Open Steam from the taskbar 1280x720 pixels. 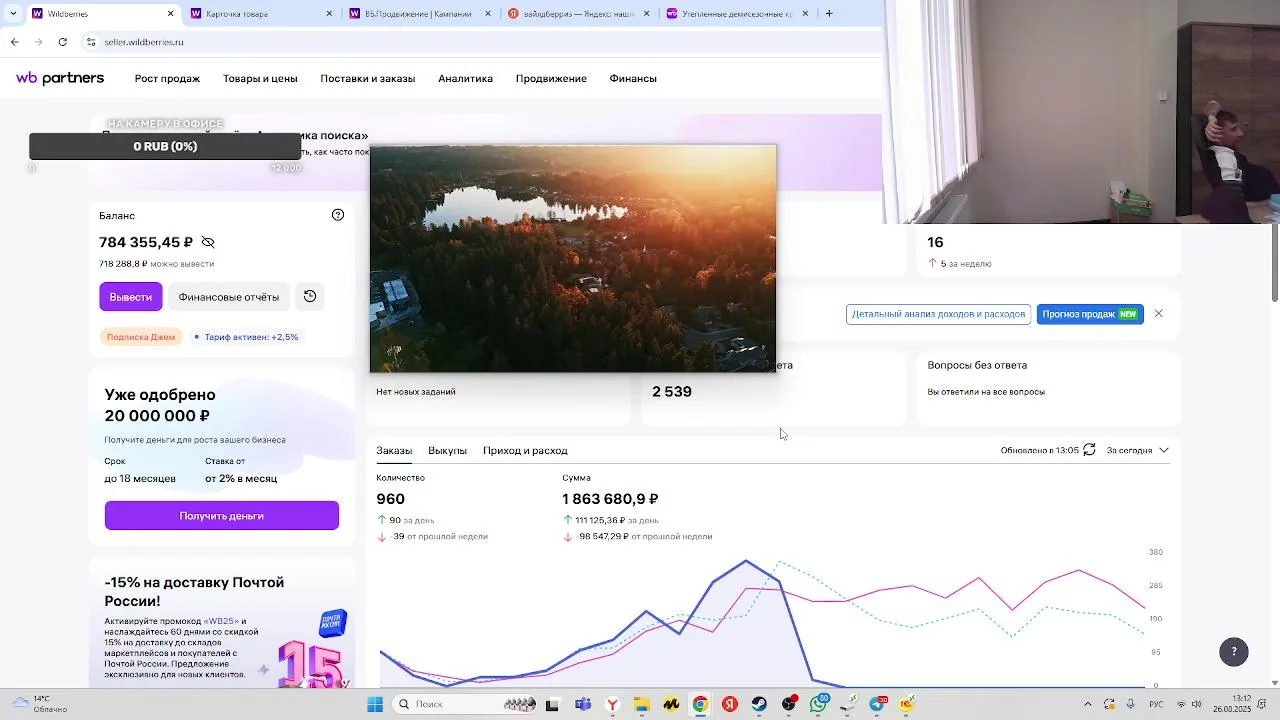(759, 704)
